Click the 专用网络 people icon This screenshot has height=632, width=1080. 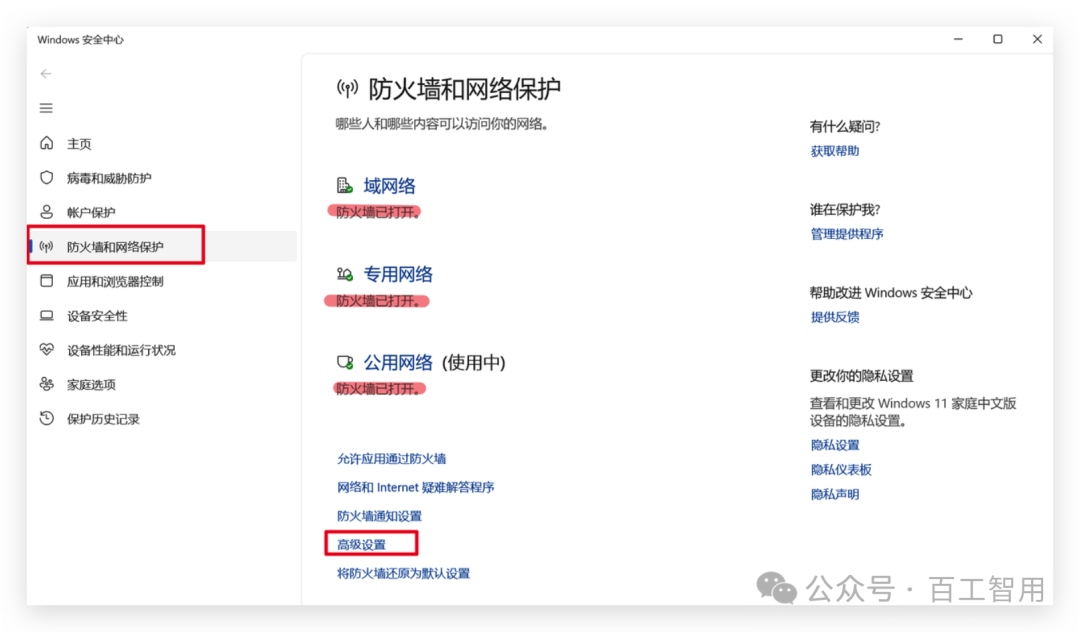(x=344, y=274)
